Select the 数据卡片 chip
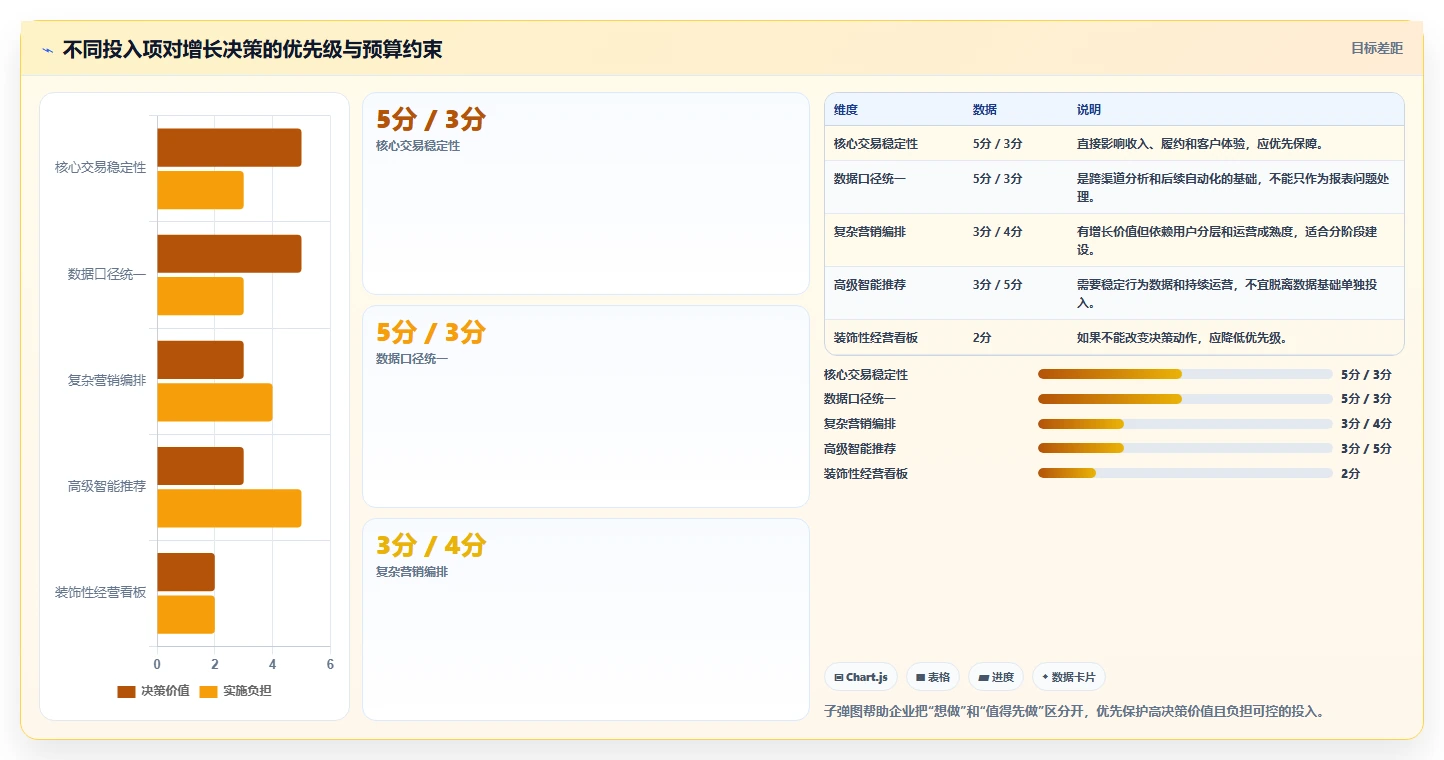The width and height of the screenshot is (1444, 760). [1069, 677]
